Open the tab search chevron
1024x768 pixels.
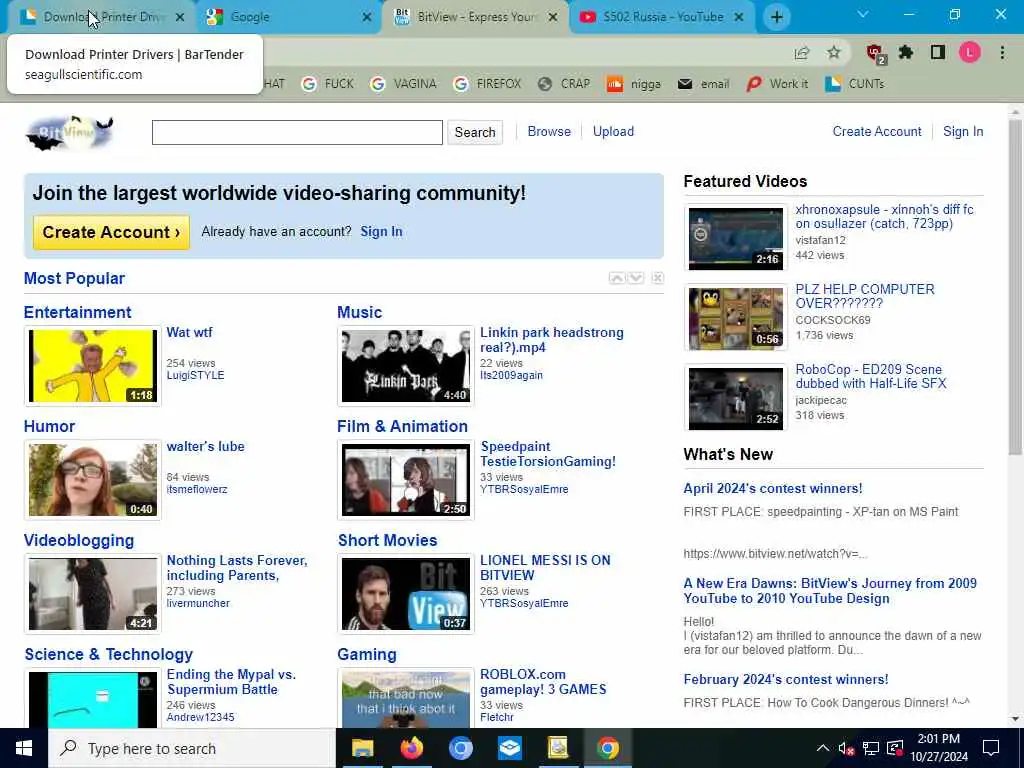(x=863, y=14)
